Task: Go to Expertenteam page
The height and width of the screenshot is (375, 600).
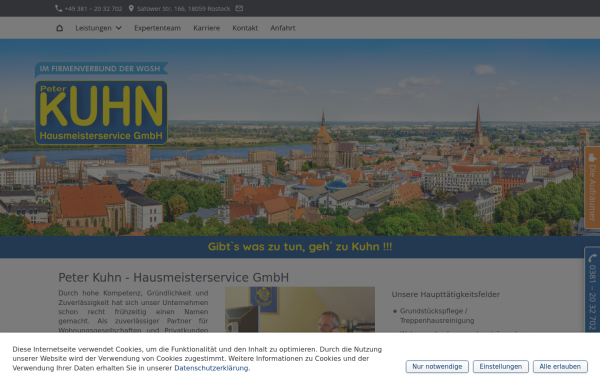Action: [157, 28]
